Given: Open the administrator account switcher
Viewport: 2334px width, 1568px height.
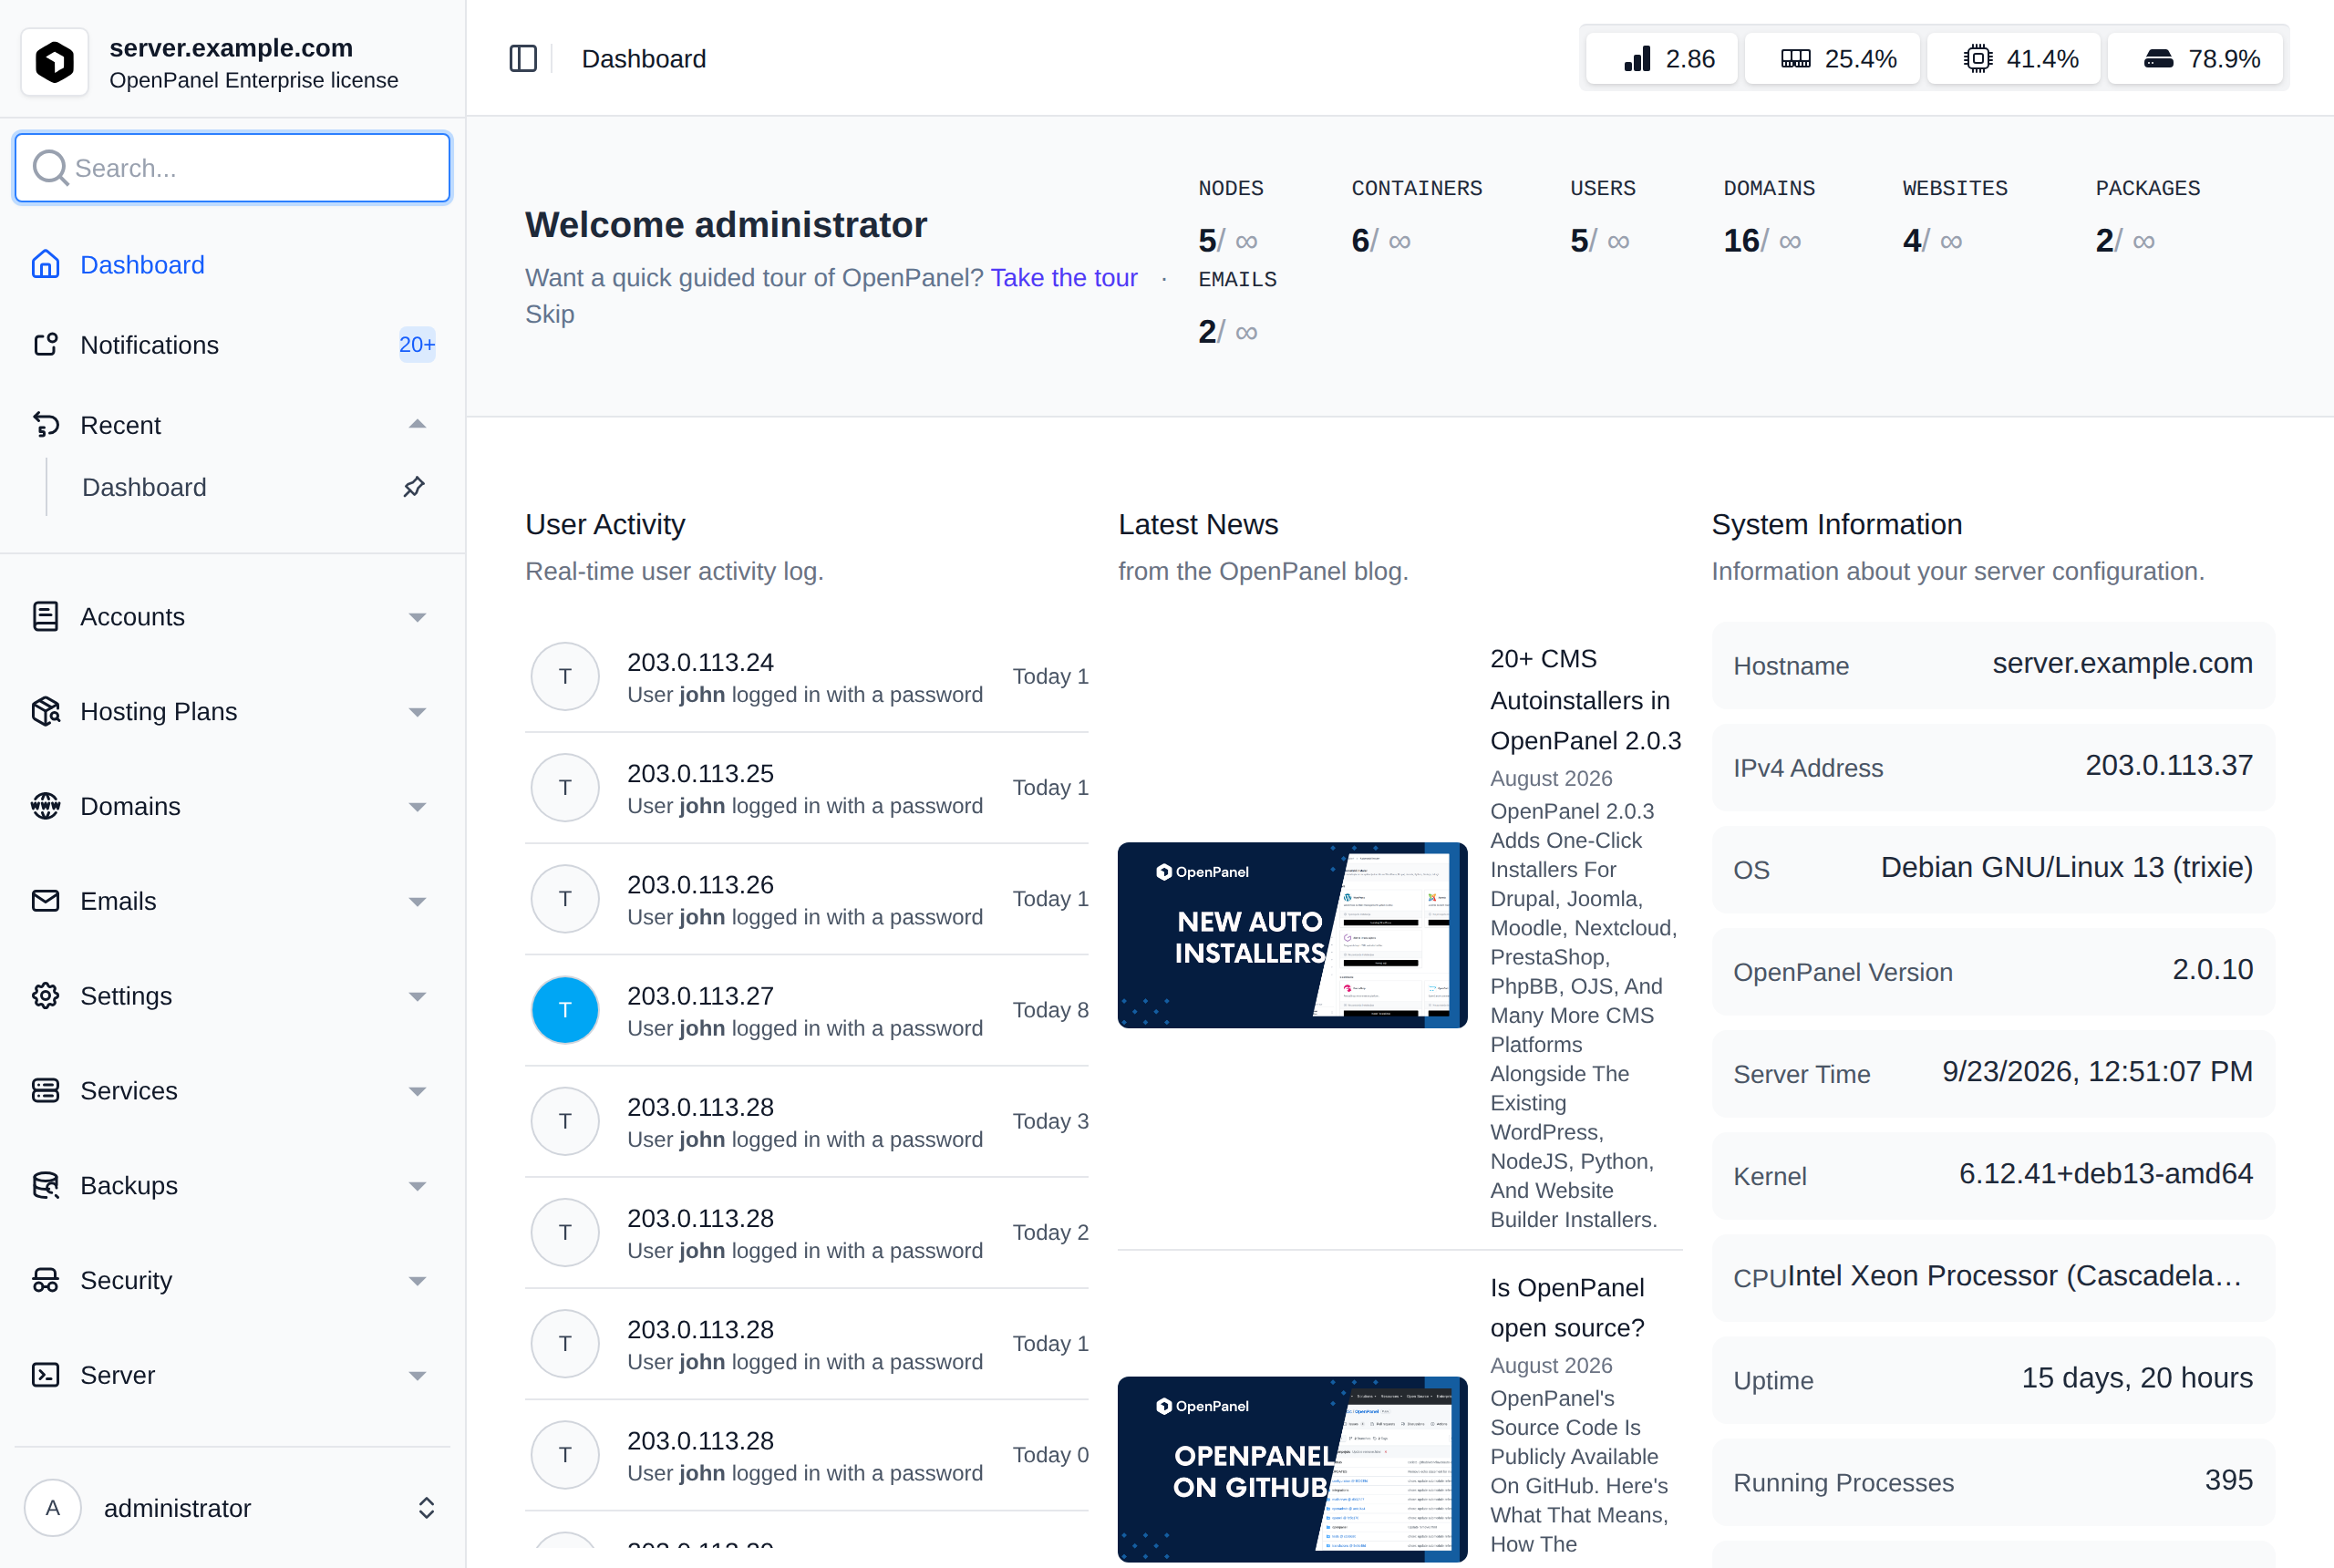Looking at the screenshot, I should 426,1508.
